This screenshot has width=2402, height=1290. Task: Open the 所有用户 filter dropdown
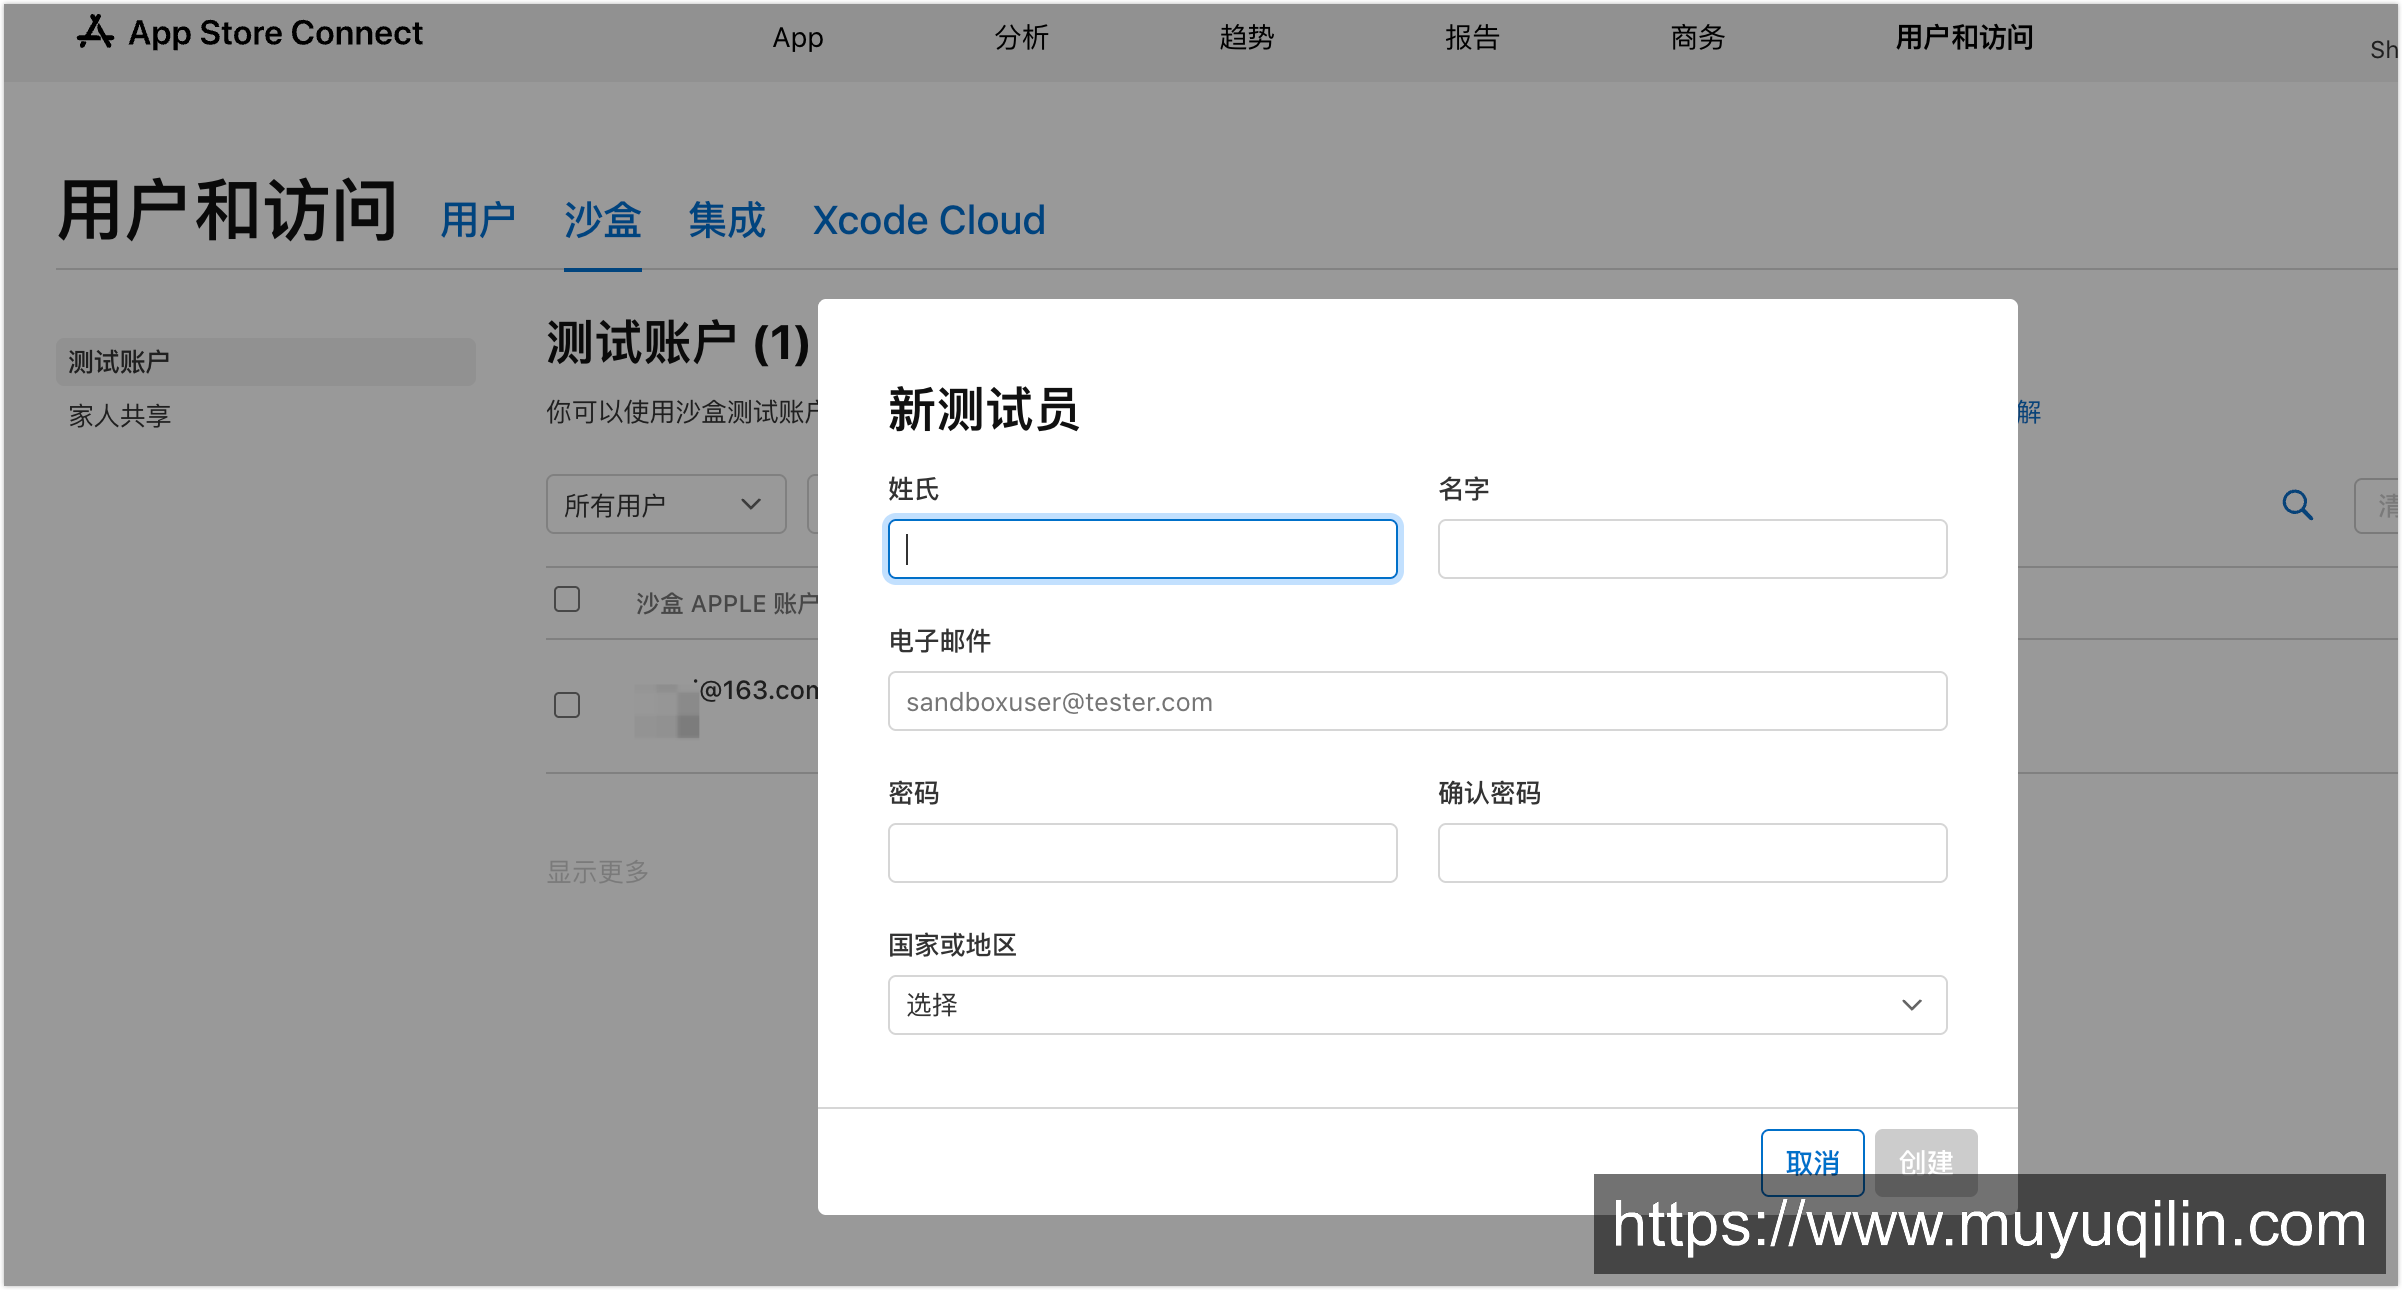[666, 504]
